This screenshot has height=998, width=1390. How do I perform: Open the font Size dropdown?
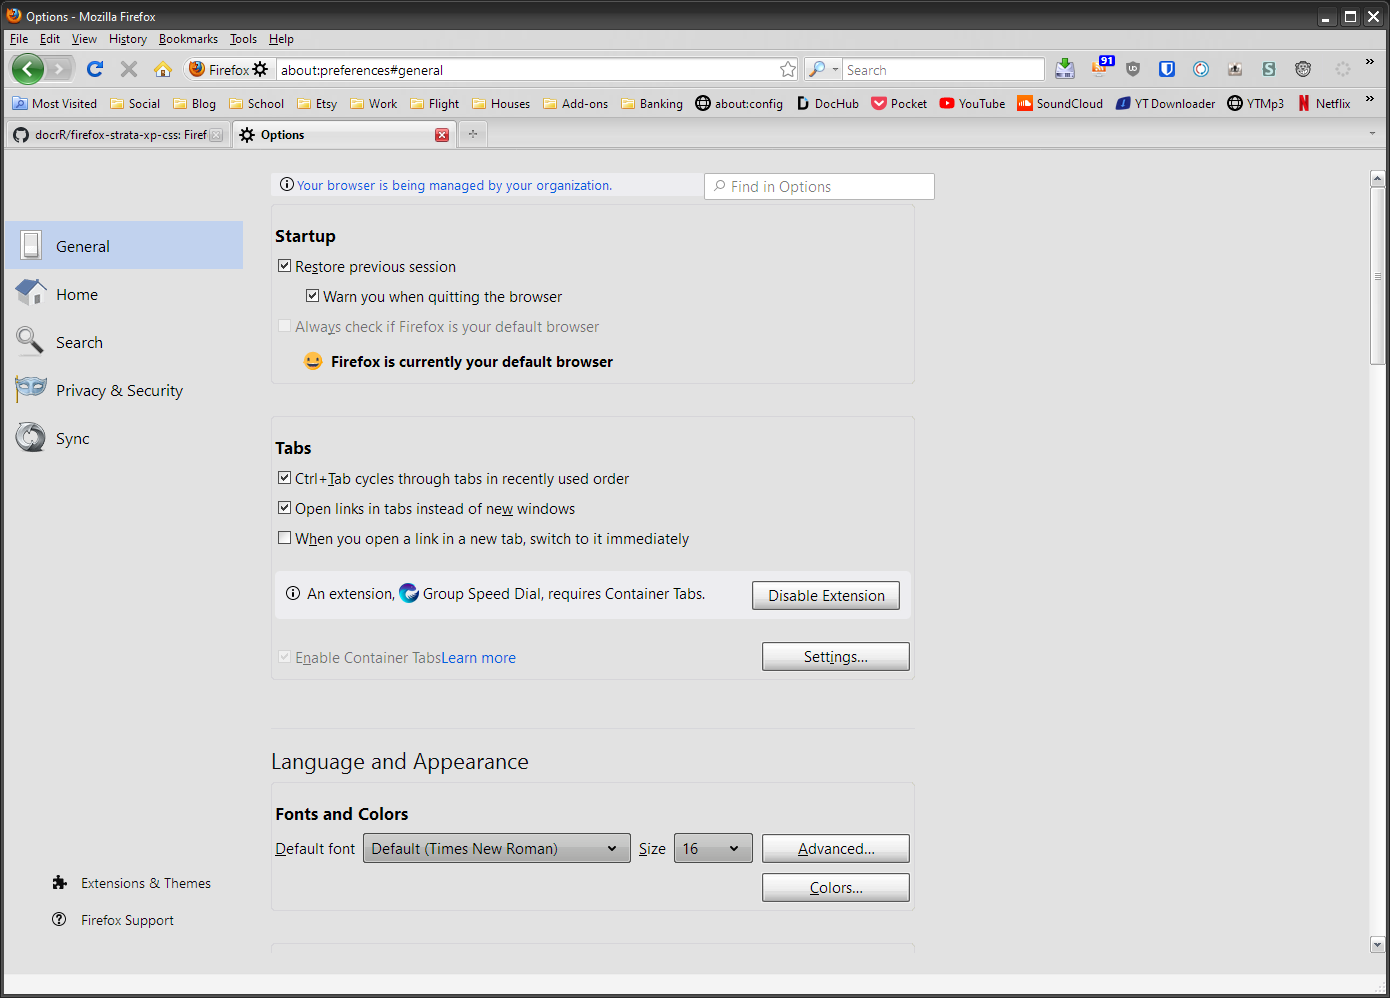[712, 848]
